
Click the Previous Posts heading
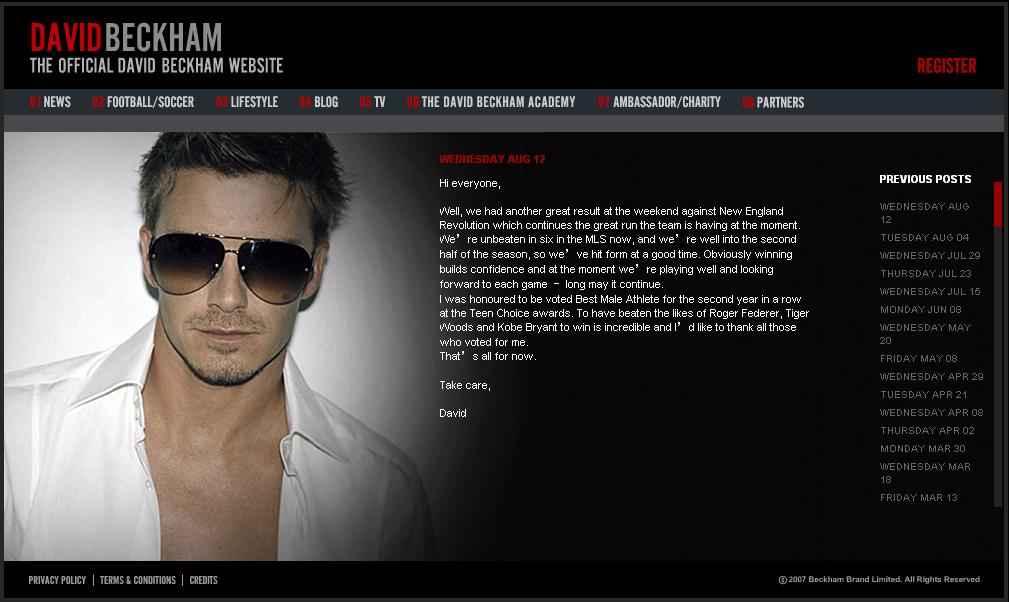point(925,179)
